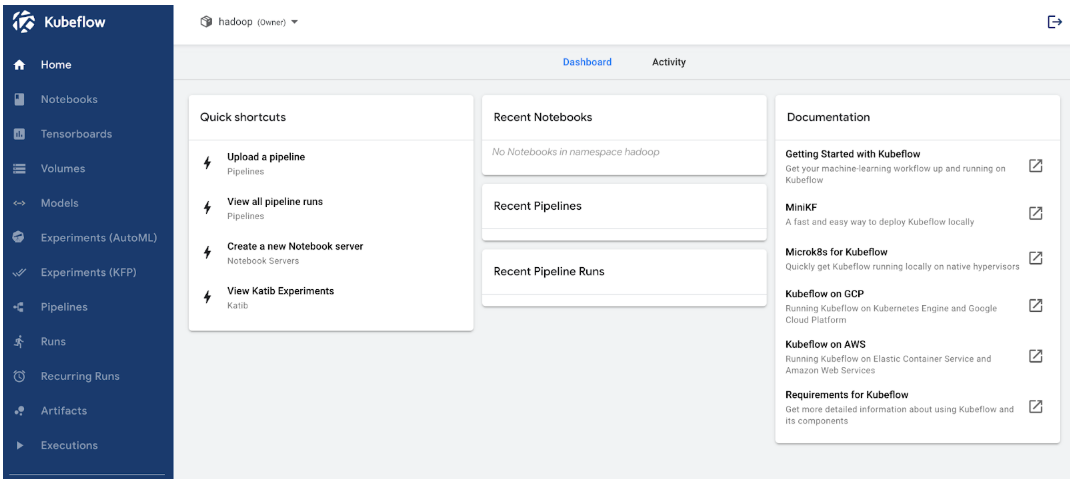Image resolution: width=1076 pixels, height=486 pixels.
Task: Open external link icon for Kubeflow on GCP
Action: pyautogui.click(x=1036, y=305)
